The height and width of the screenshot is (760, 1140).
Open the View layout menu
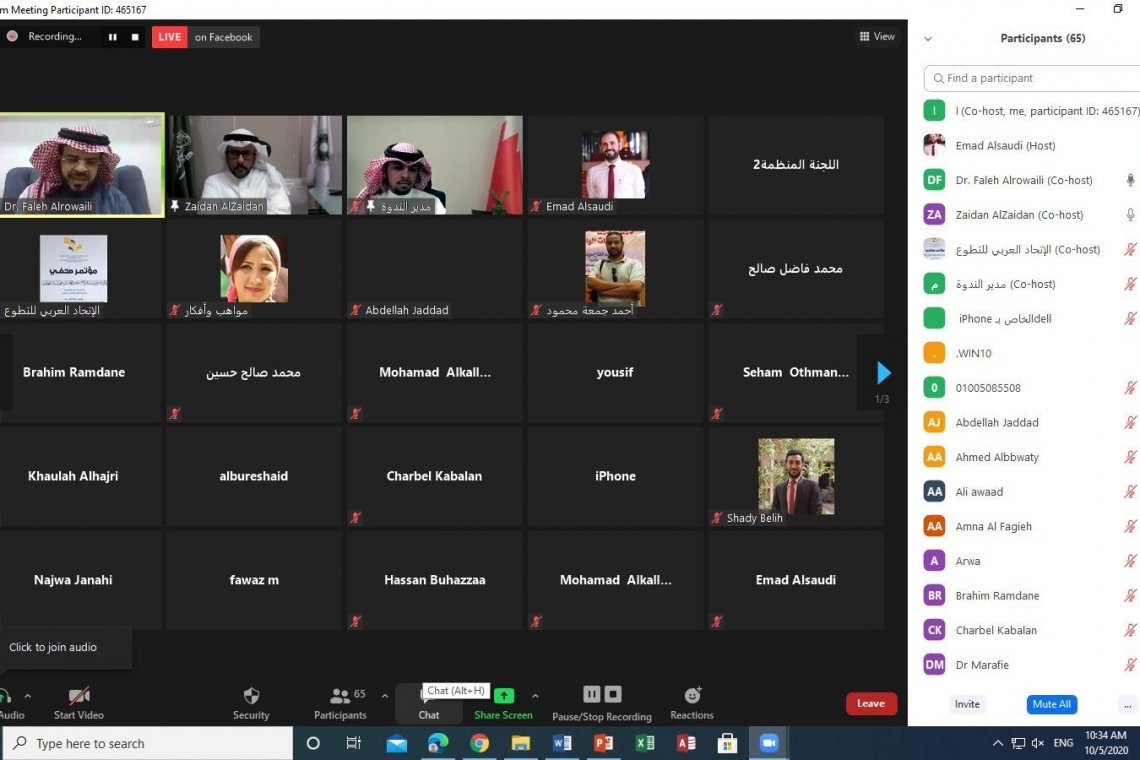tap(877, 37)
